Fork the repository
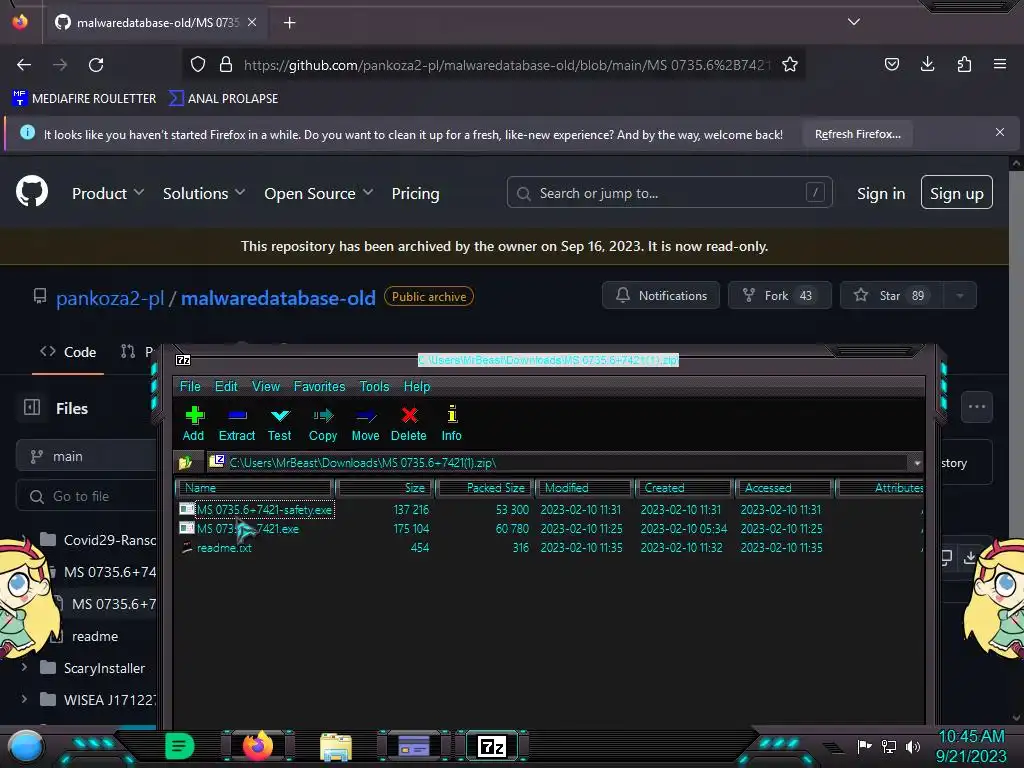 tap(780, 296)
